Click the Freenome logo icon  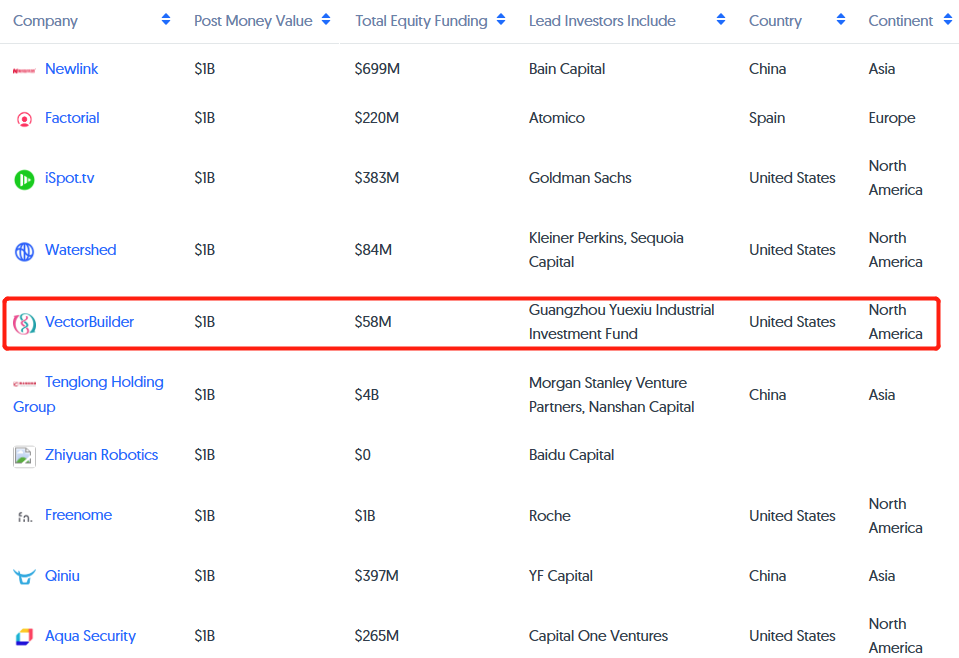[x=24, y=517]
